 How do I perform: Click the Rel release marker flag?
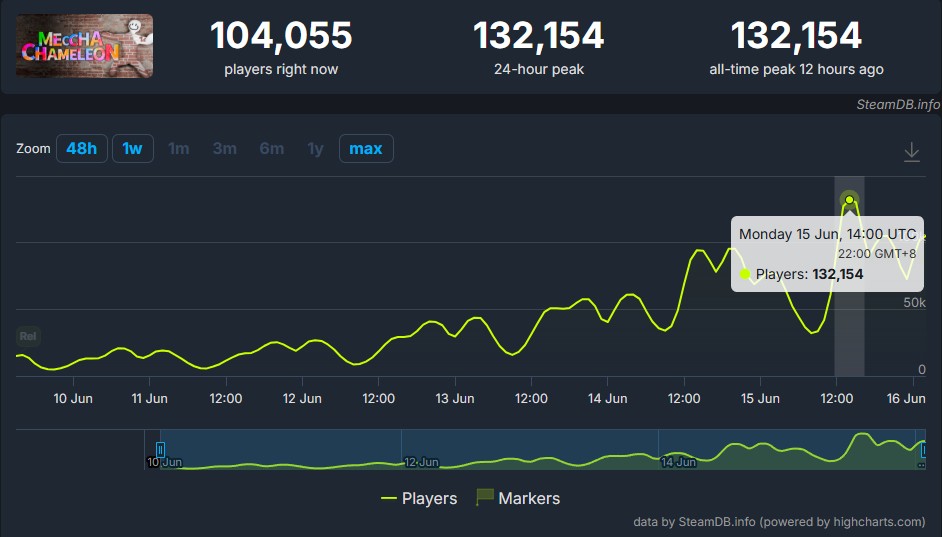point(28,336)
